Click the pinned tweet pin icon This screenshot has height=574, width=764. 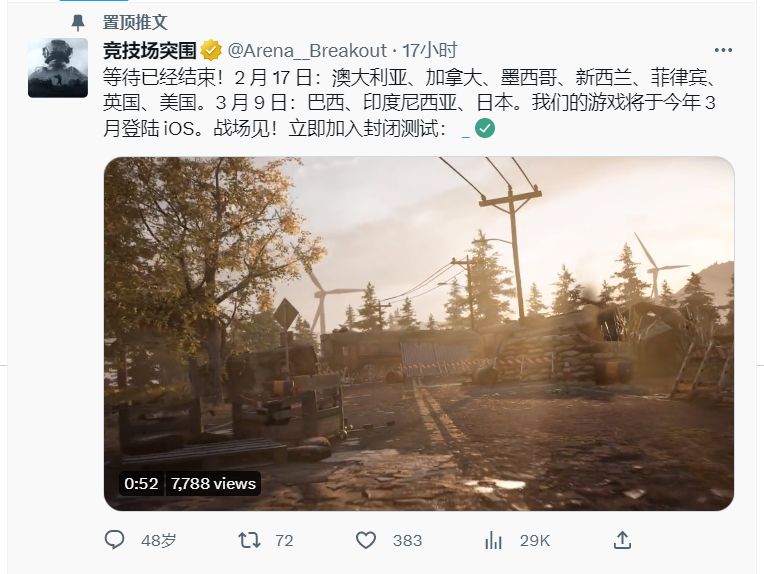point(77,22)
